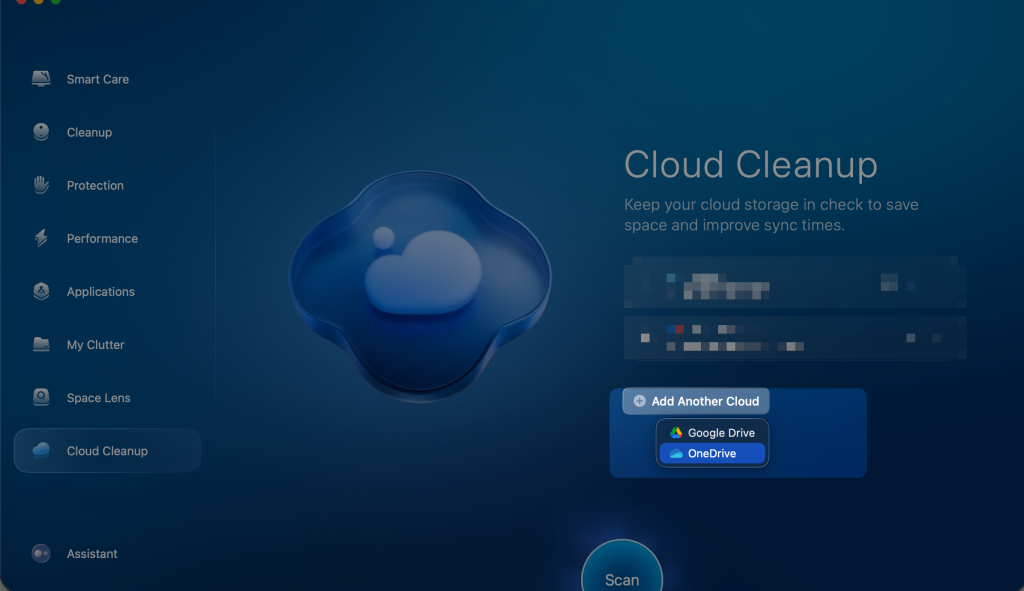Click the OneDrive cloud logo
The width and height of the screenshot is (1024, 591).
click(x=675, y=453)
